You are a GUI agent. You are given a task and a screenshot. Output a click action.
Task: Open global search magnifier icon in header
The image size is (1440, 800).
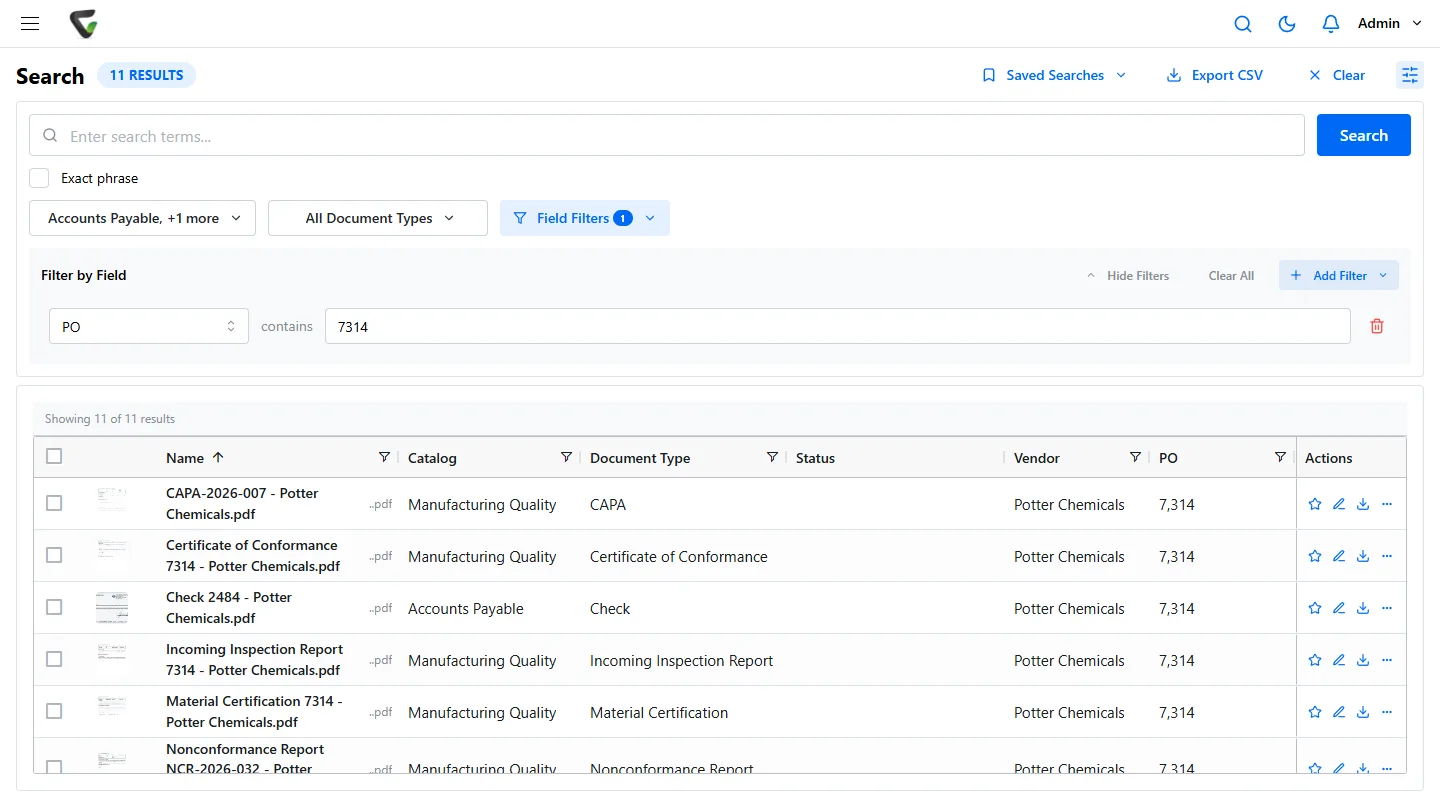coord(1243,24)
